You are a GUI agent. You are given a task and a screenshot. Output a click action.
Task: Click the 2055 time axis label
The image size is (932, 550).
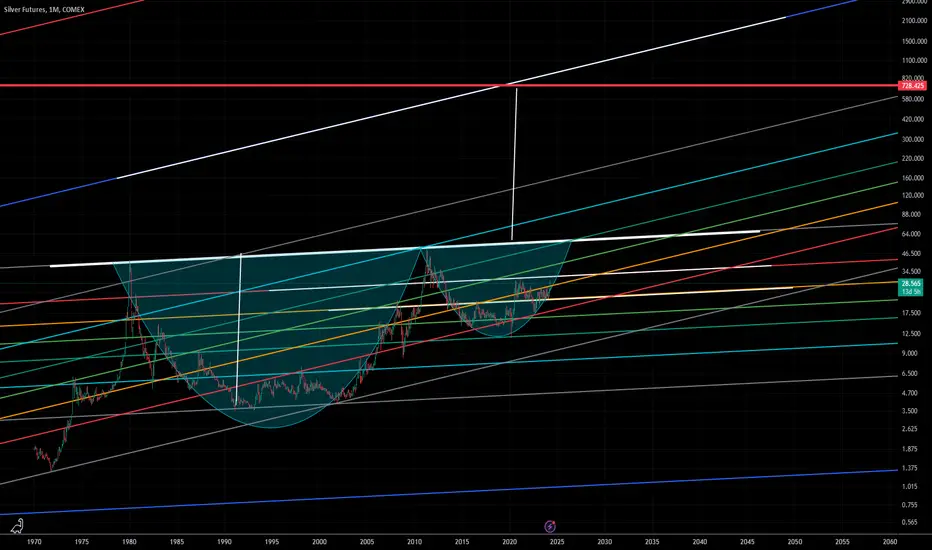coord(842,542)
